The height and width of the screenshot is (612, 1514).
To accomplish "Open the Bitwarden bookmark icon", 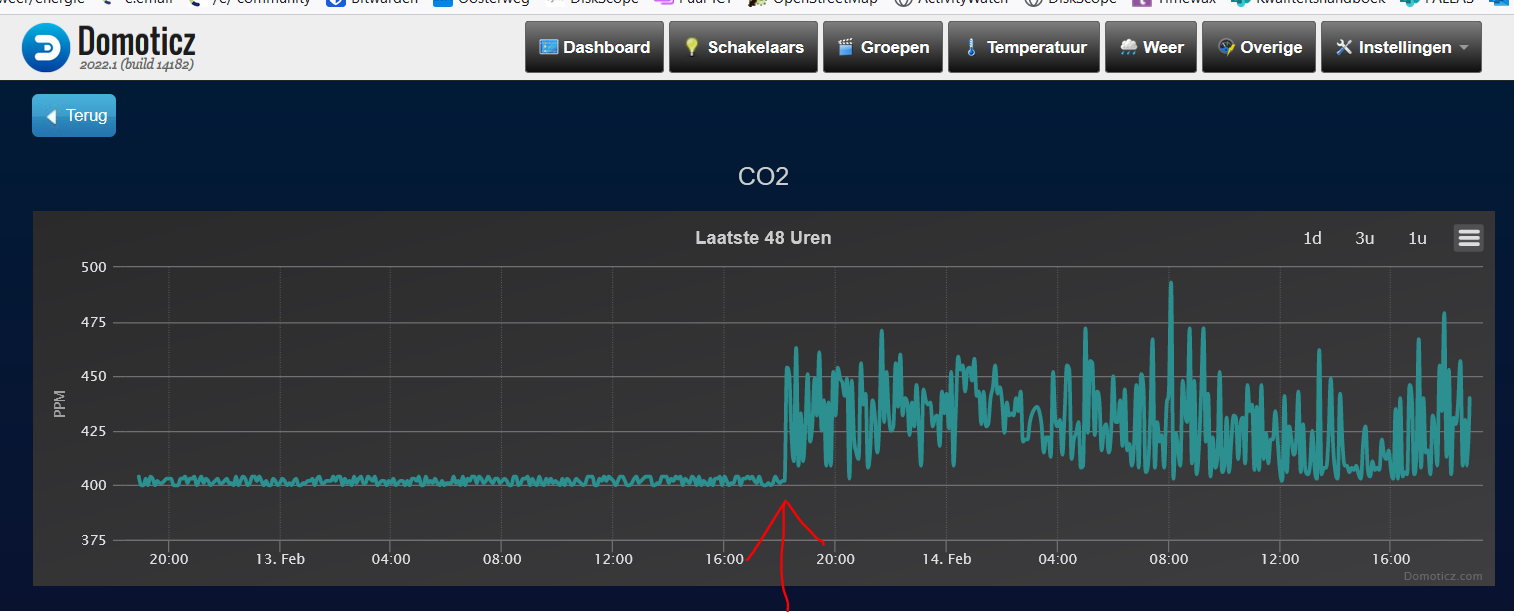I will click(335, 2).
